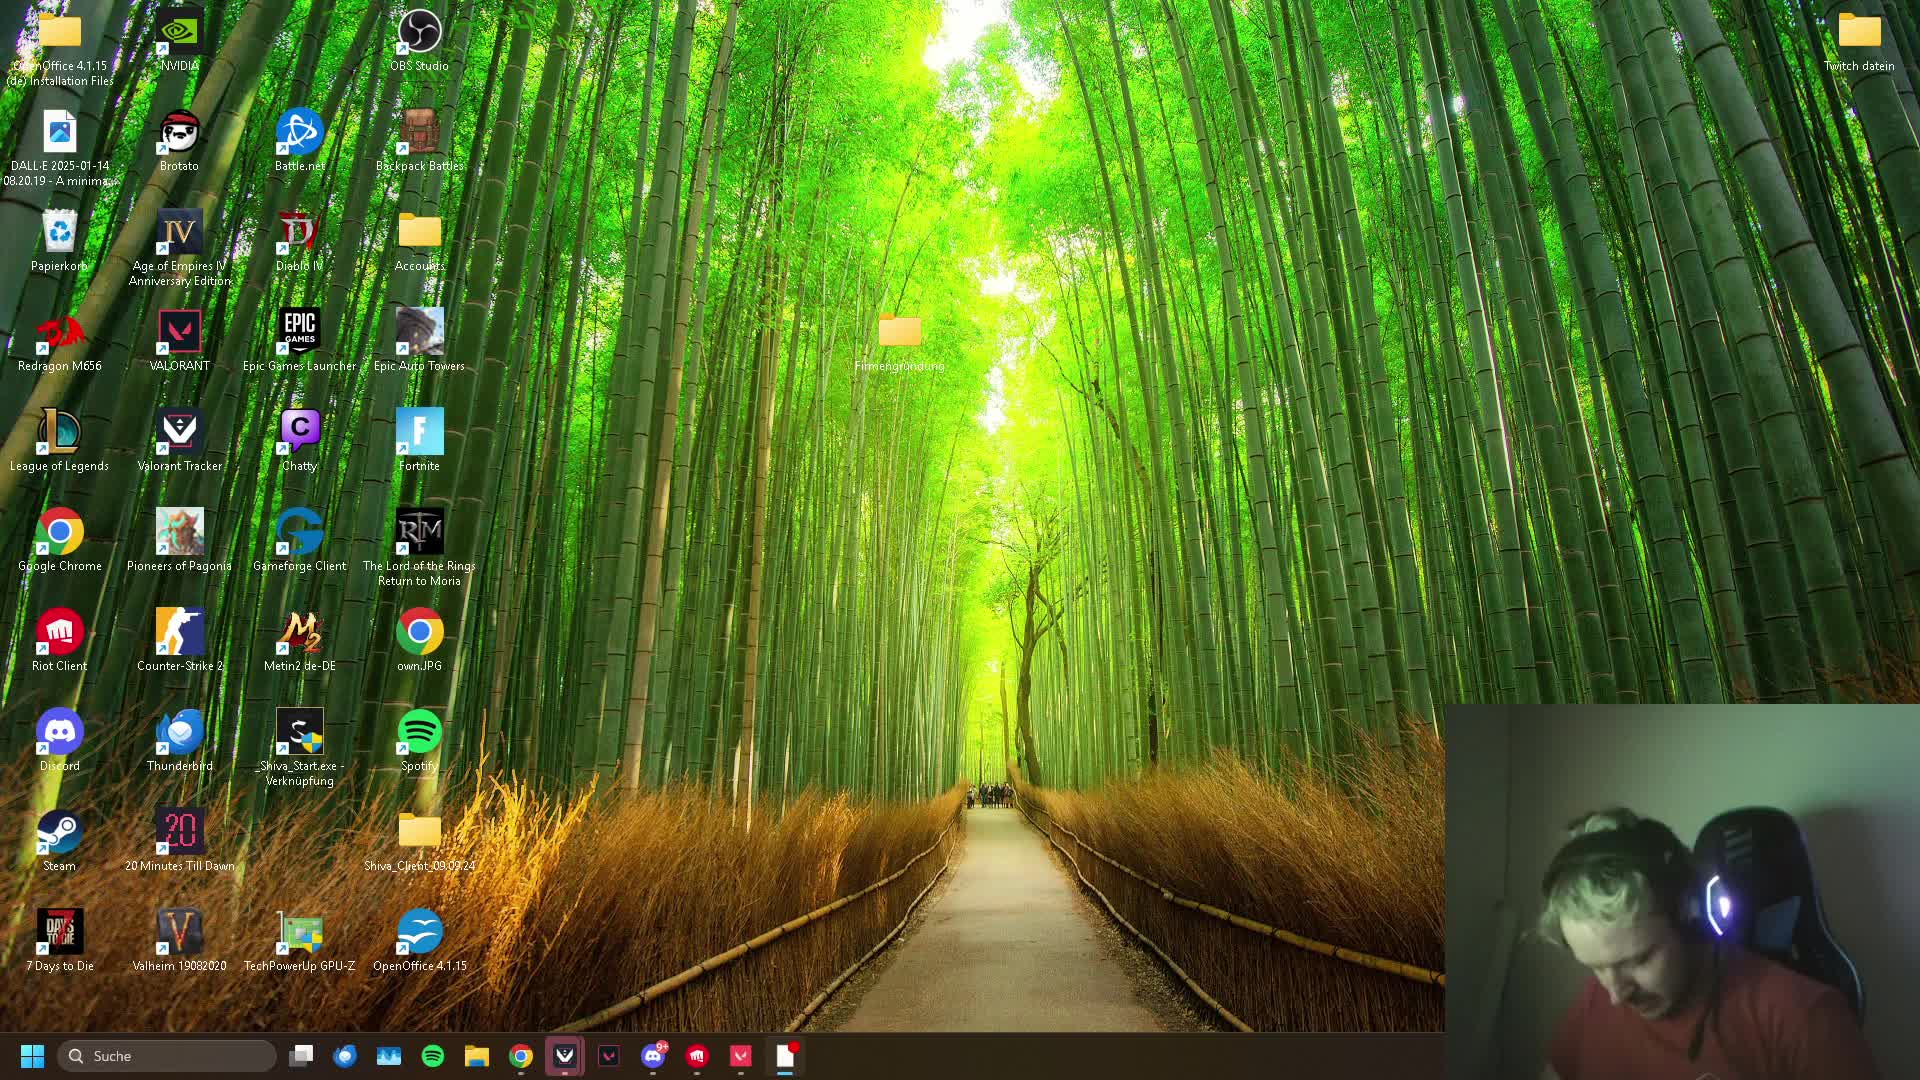Switch to Valorant Tracker in the taskbar
Viewport: 1920px width, 1080px height.
[x=565, y=1056]
